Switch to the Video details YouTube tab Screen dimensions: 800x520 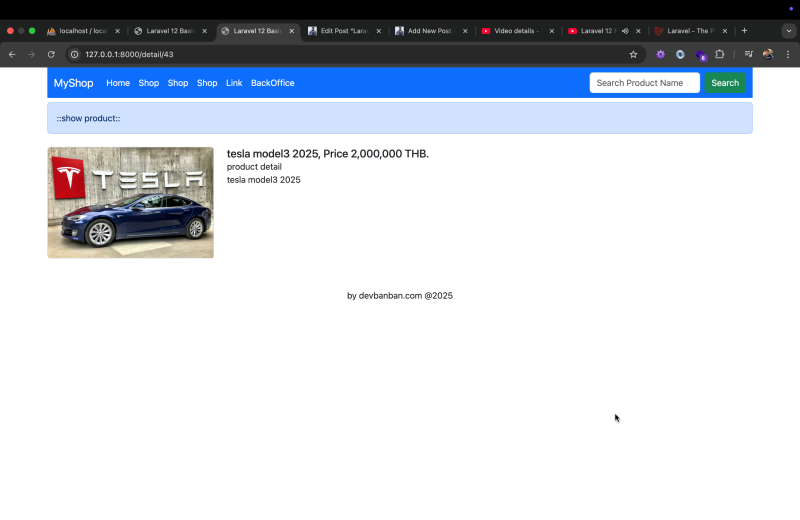[x=515, y=31]
